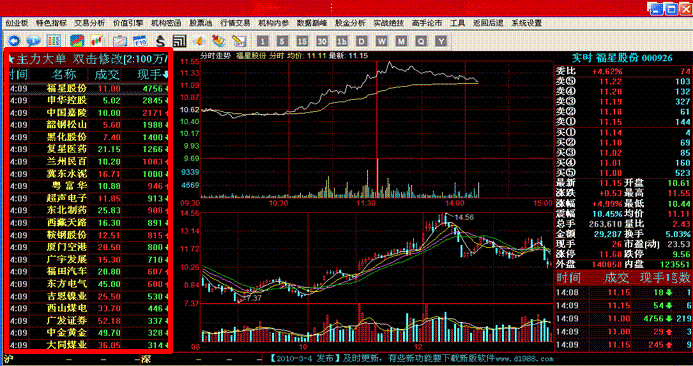
Task: Click the 7.37 low price label on K-line chart
Action: (254, 298)
